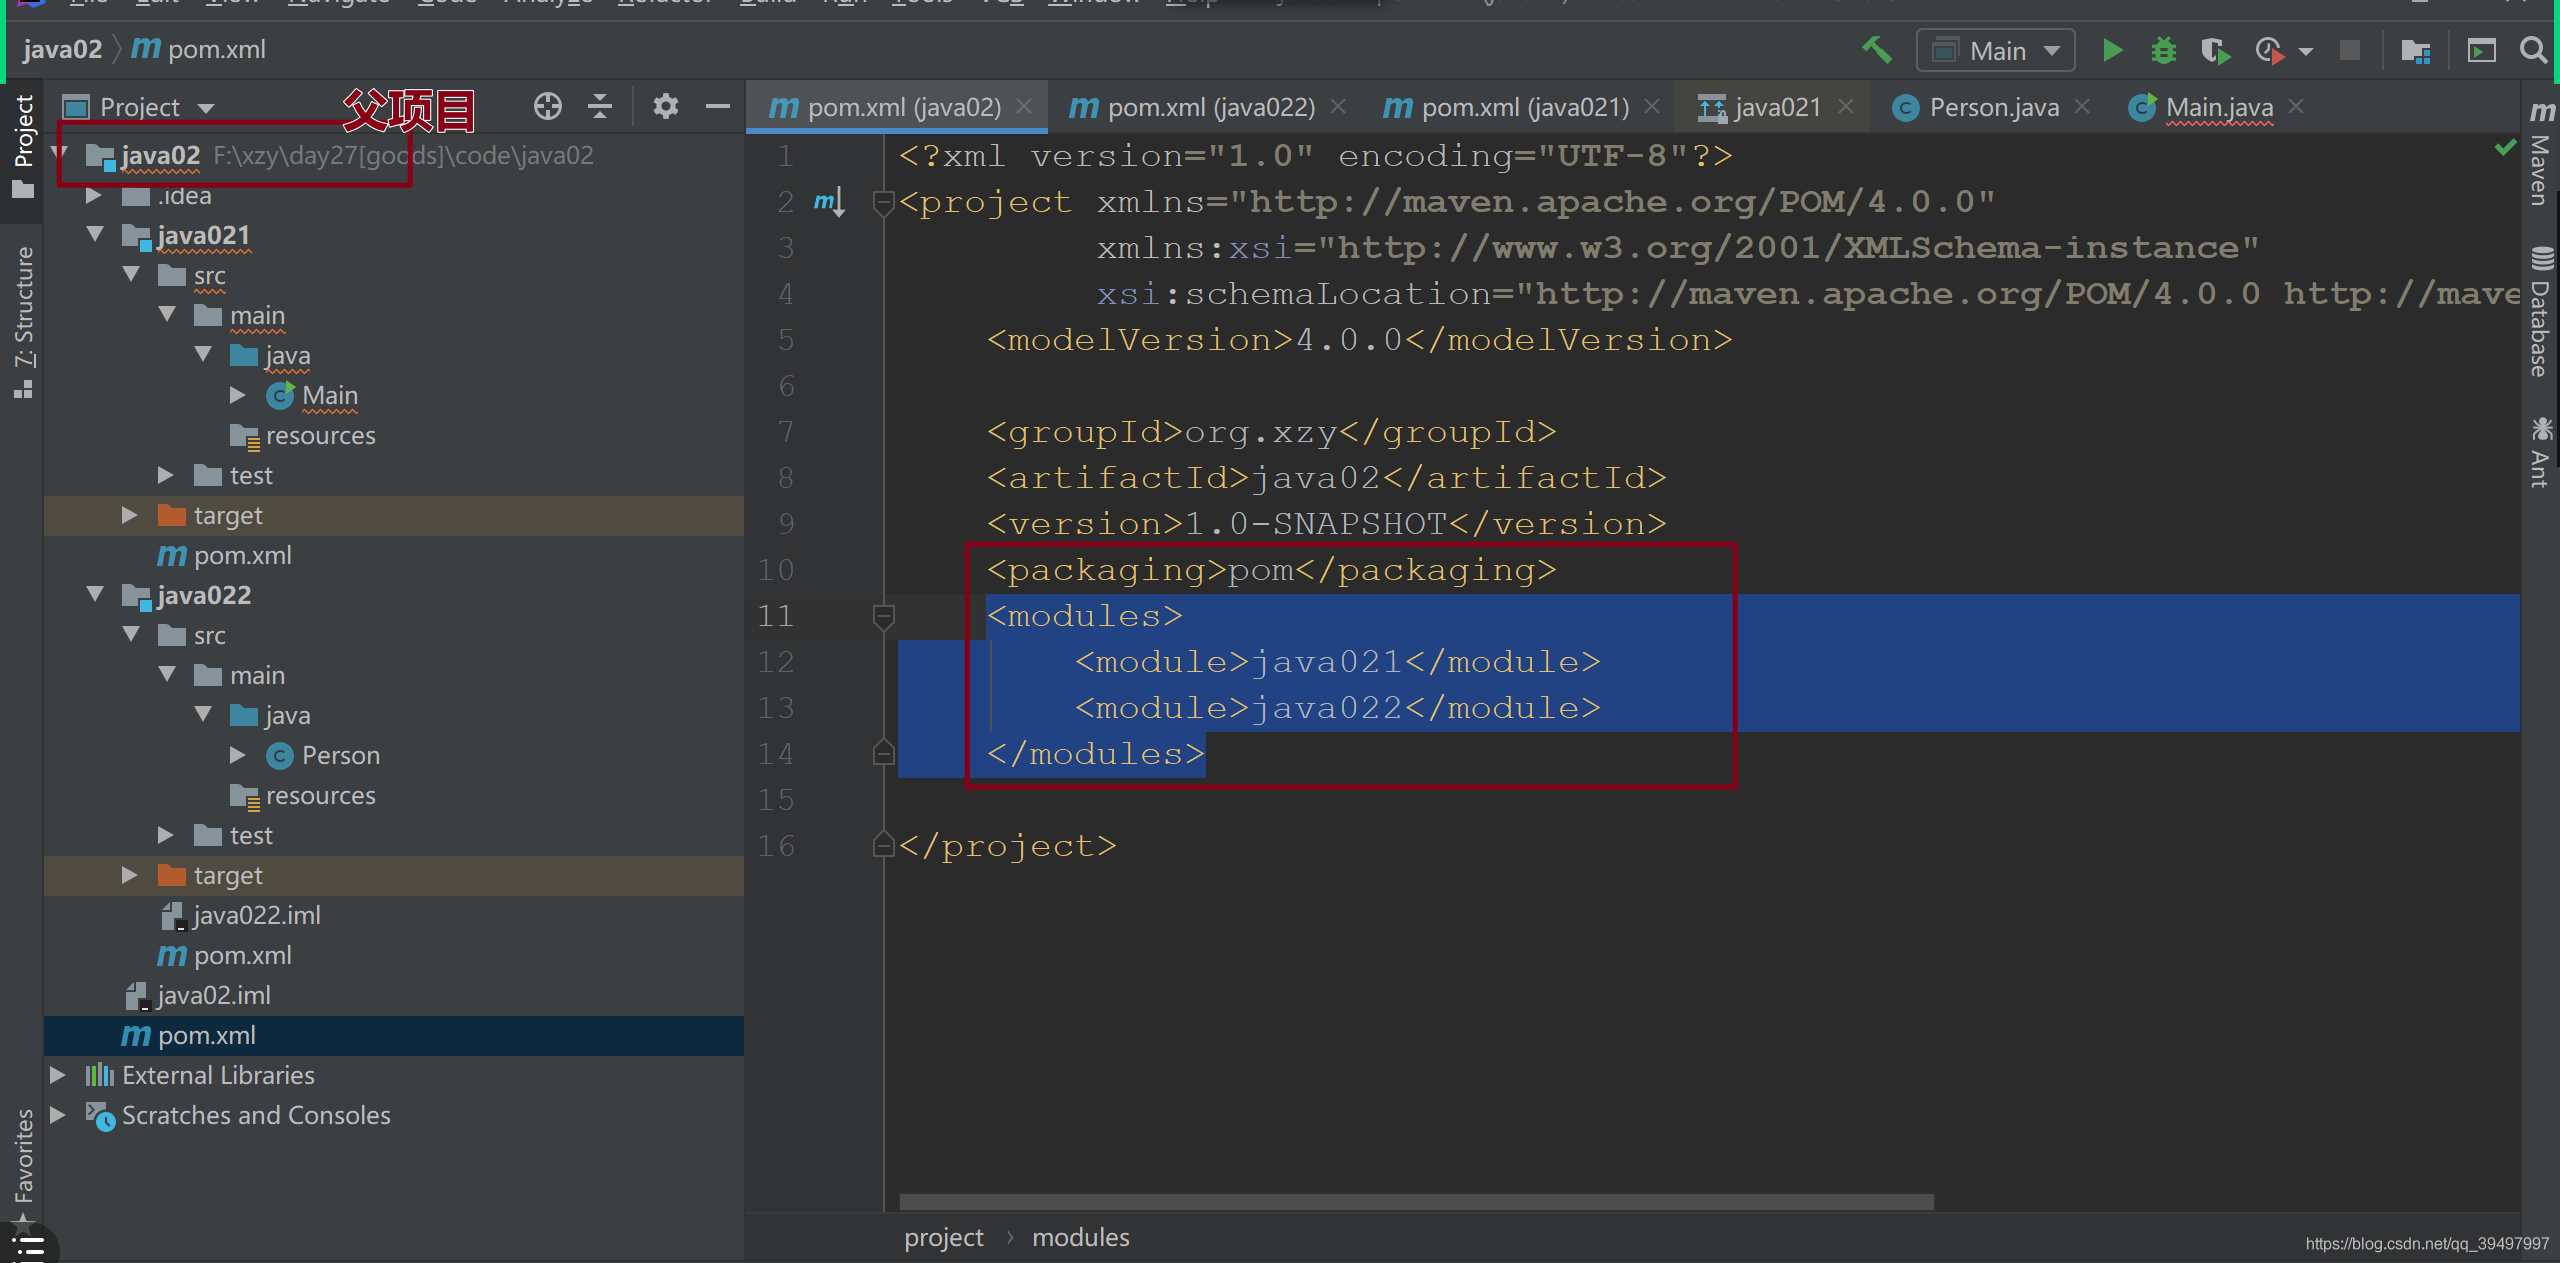Toggle the Database tool window
2560x1263 pixels.
(x=2539, y=315)
